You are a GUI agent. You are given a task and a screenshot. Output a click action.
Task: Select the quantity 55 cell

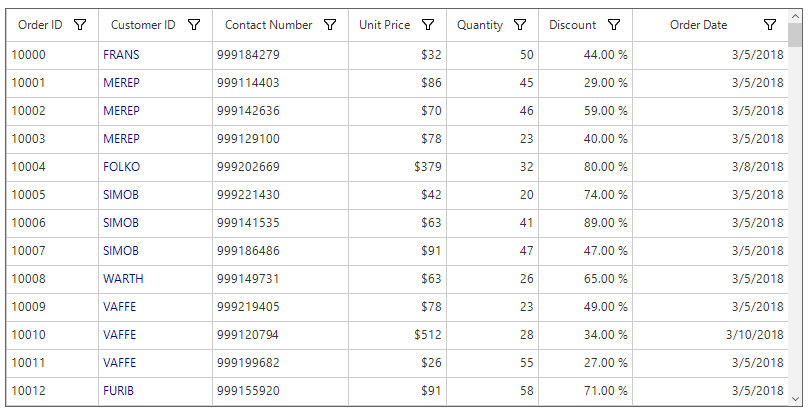click(492, 362)
